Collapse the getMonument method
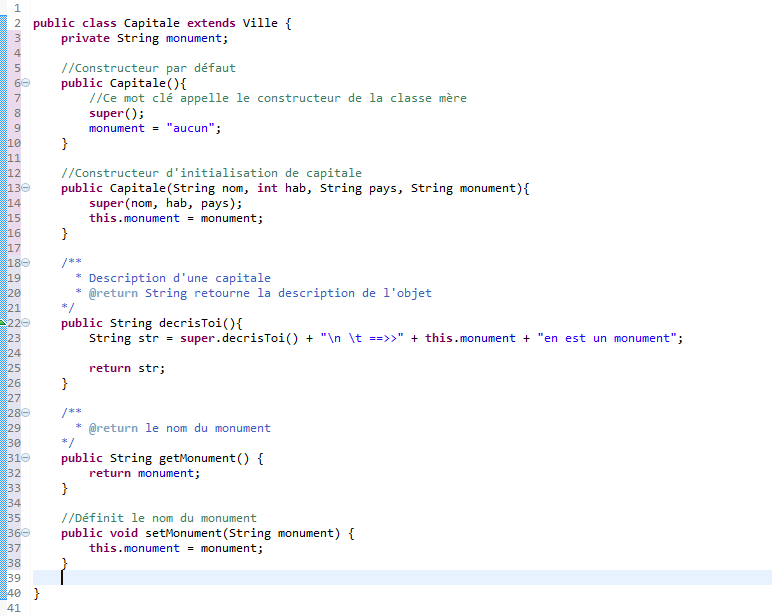This screenshot has width=772, height=616. point(26,458)
